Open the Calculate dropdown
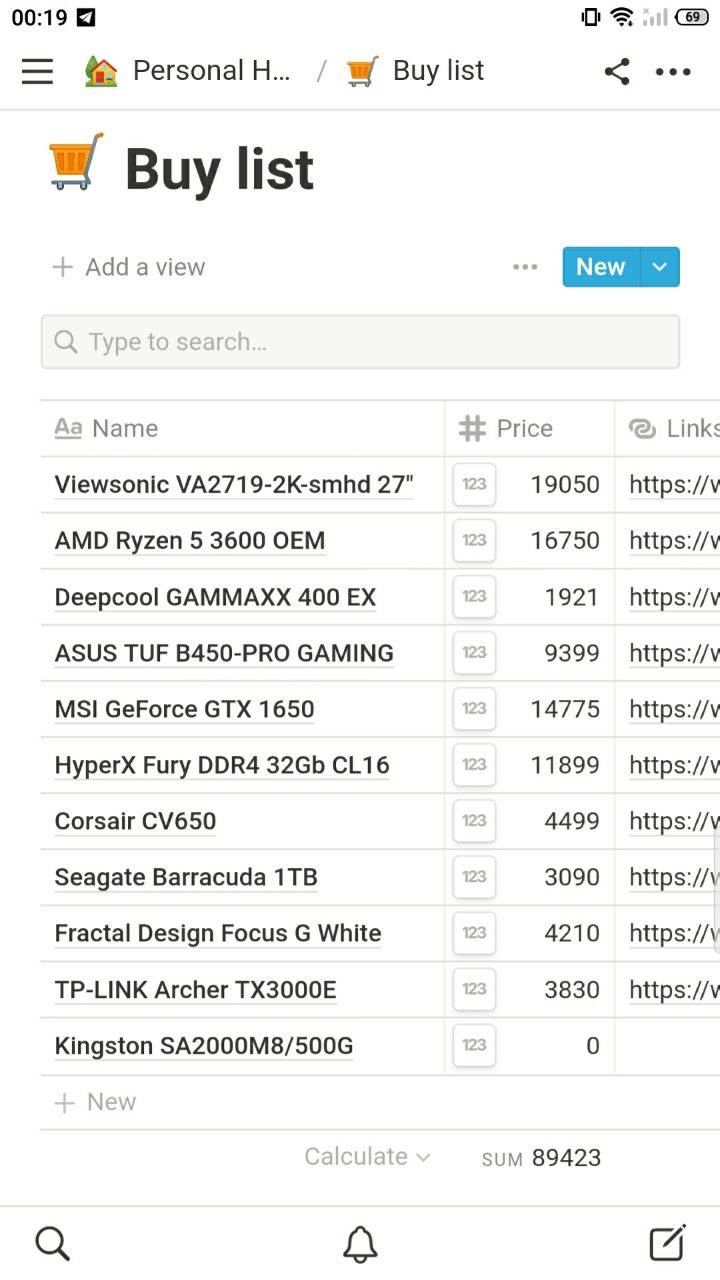The image size is (720, 1280). (x=367, y=1157)
